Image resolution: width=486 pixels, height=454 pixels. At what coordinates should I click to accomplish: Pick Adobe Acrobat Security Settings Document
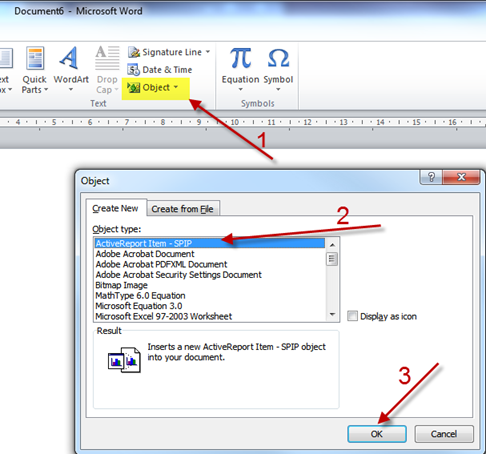[x=210, y=275]
